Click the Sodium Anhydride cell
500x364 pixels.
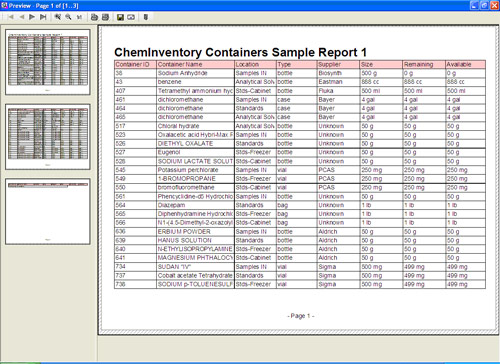[195, 73]
